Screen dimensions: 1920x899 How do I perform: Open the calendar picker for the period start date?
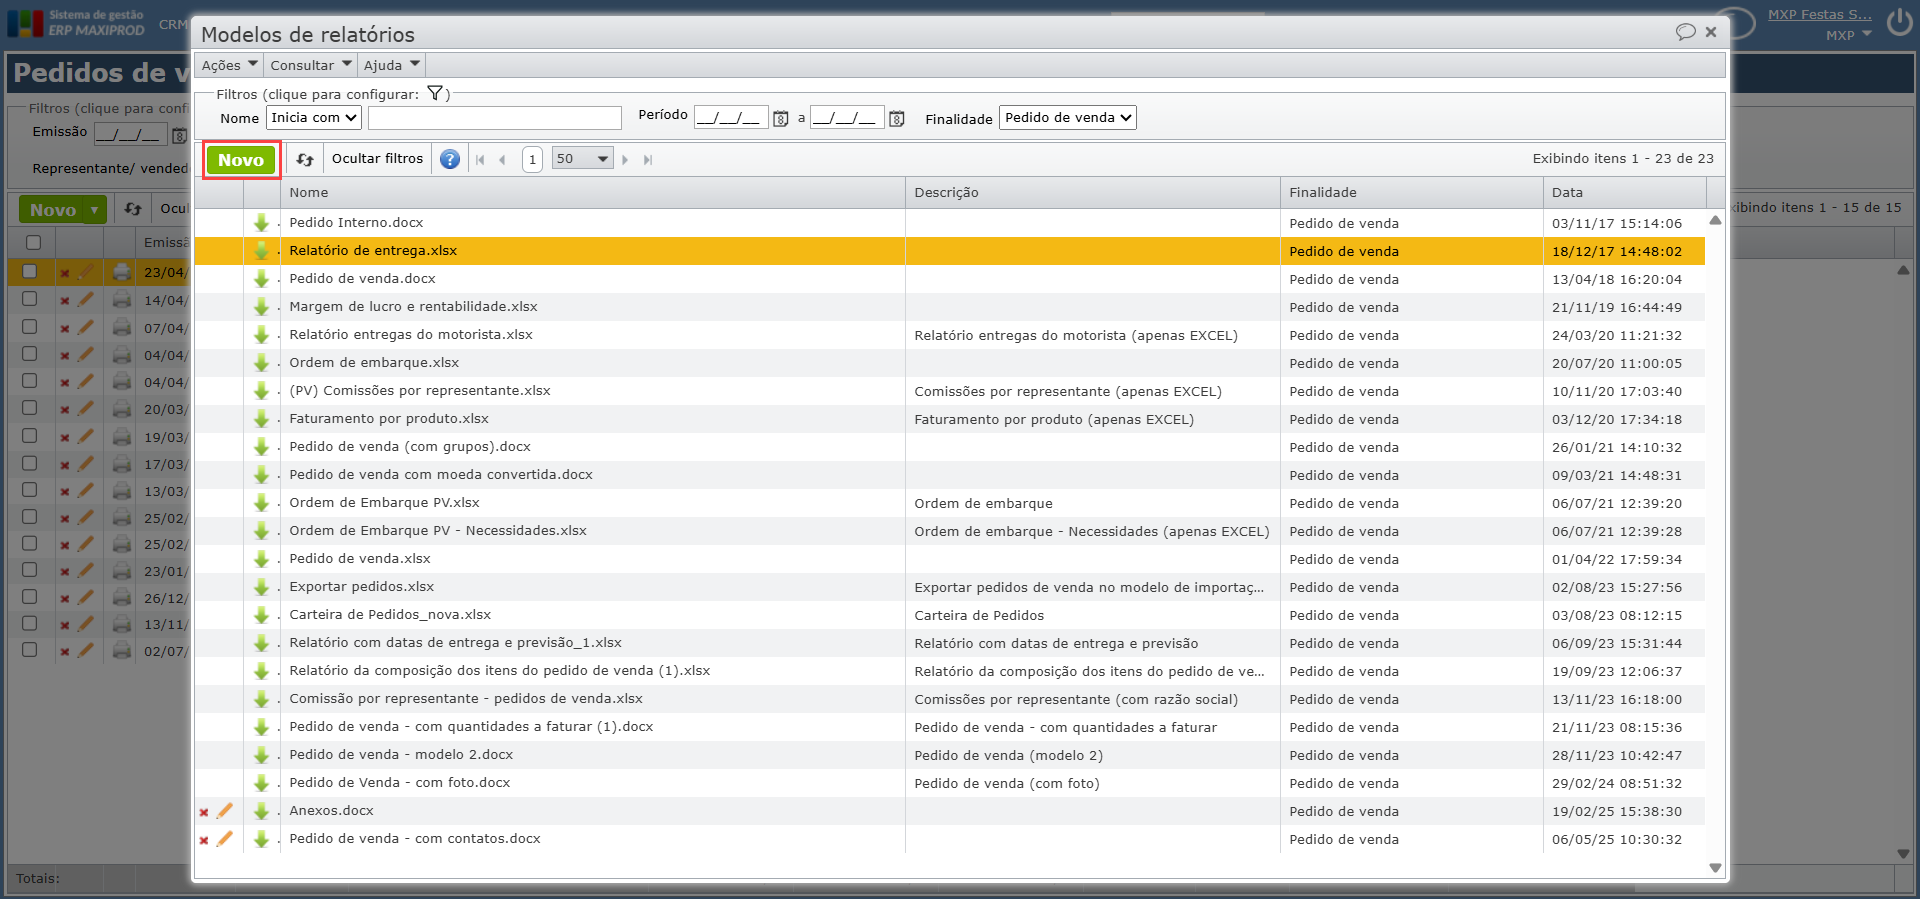[x=781, y=119]
